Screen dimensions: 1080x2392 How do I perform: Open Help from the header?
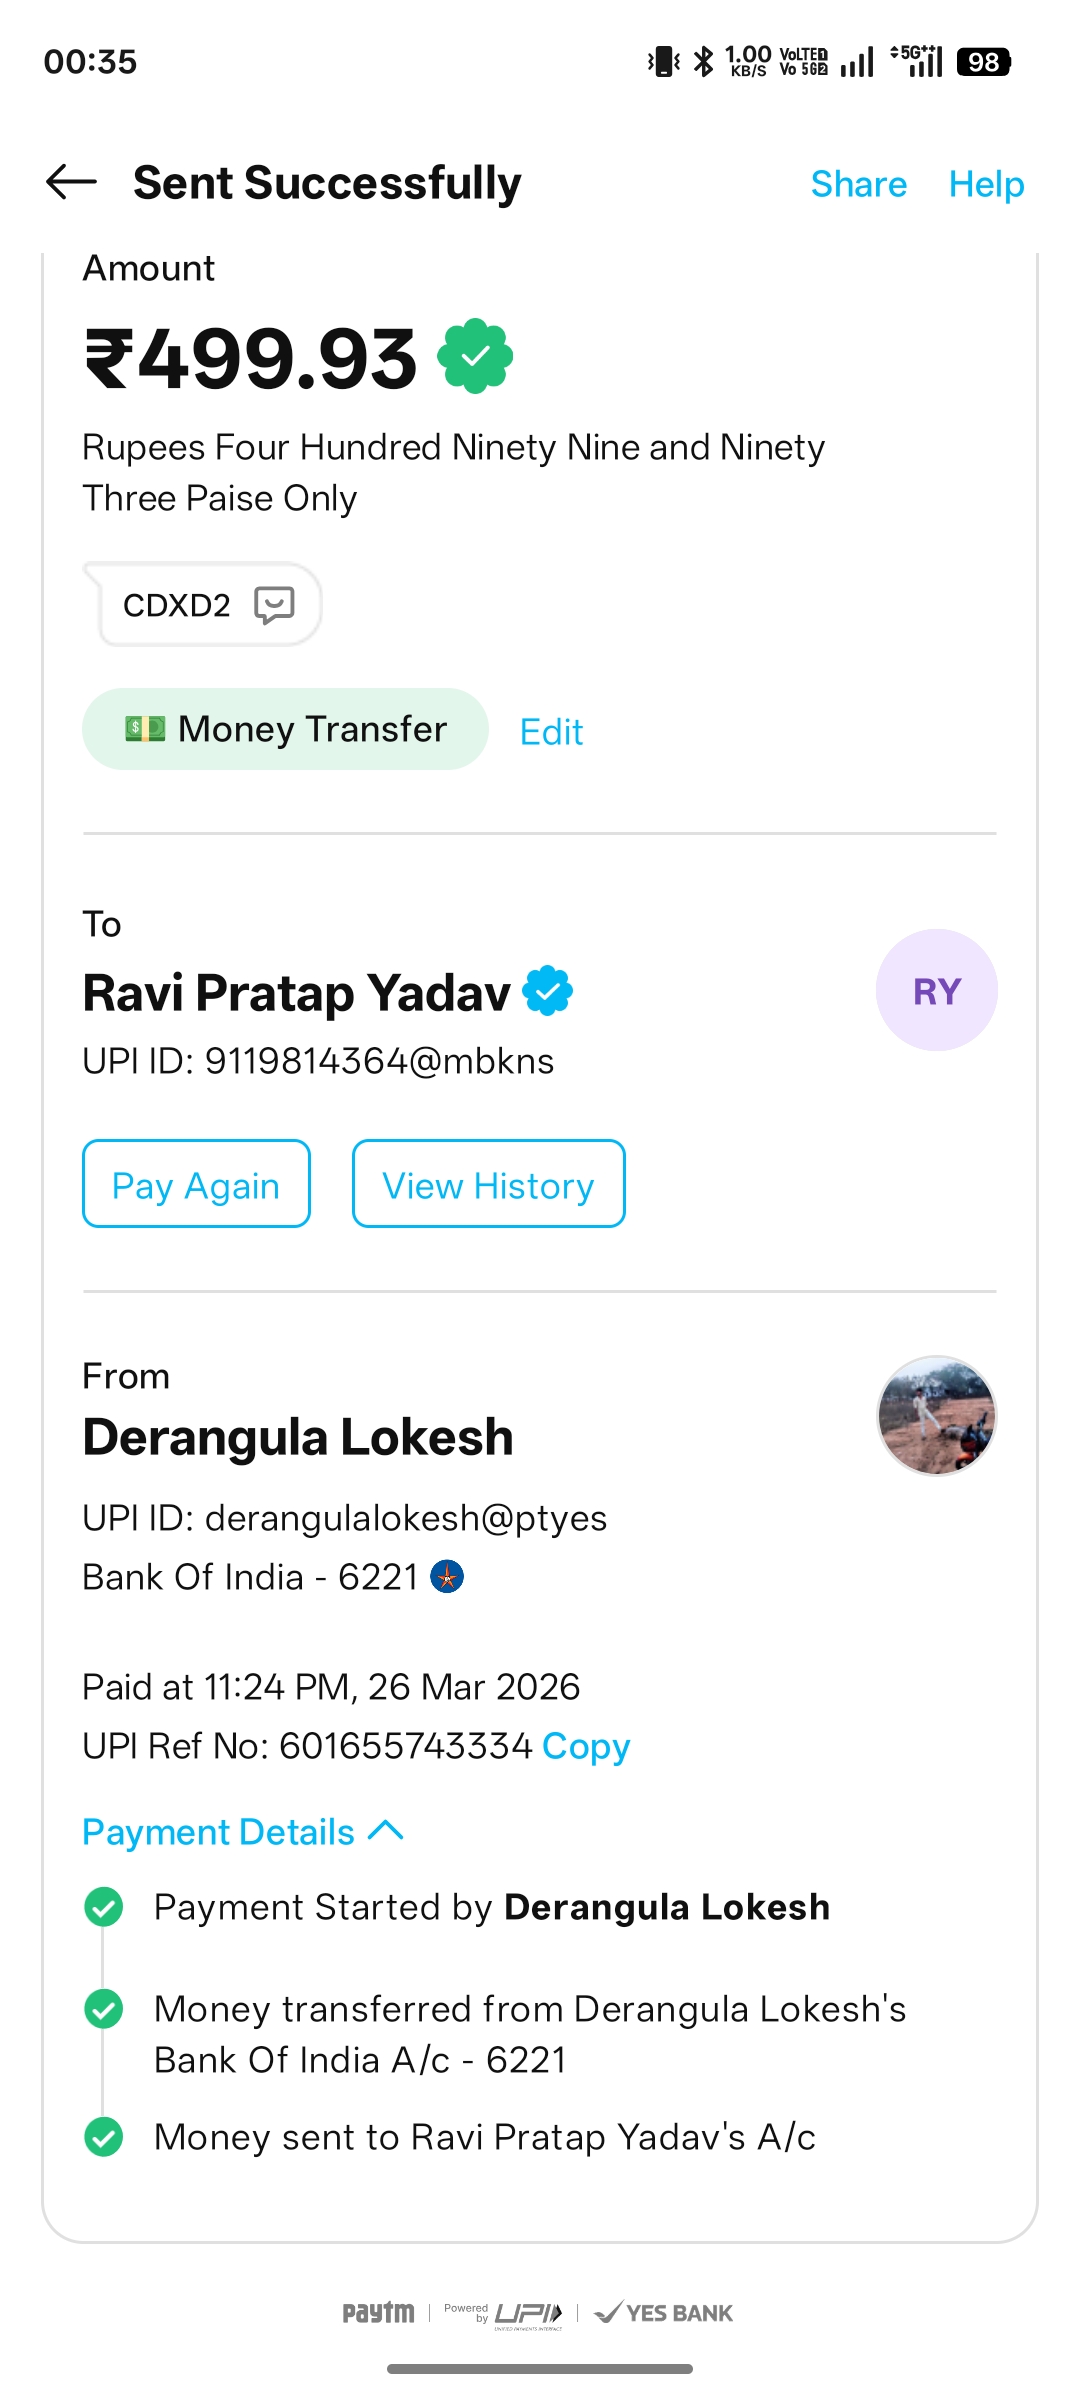pos(986,184)
